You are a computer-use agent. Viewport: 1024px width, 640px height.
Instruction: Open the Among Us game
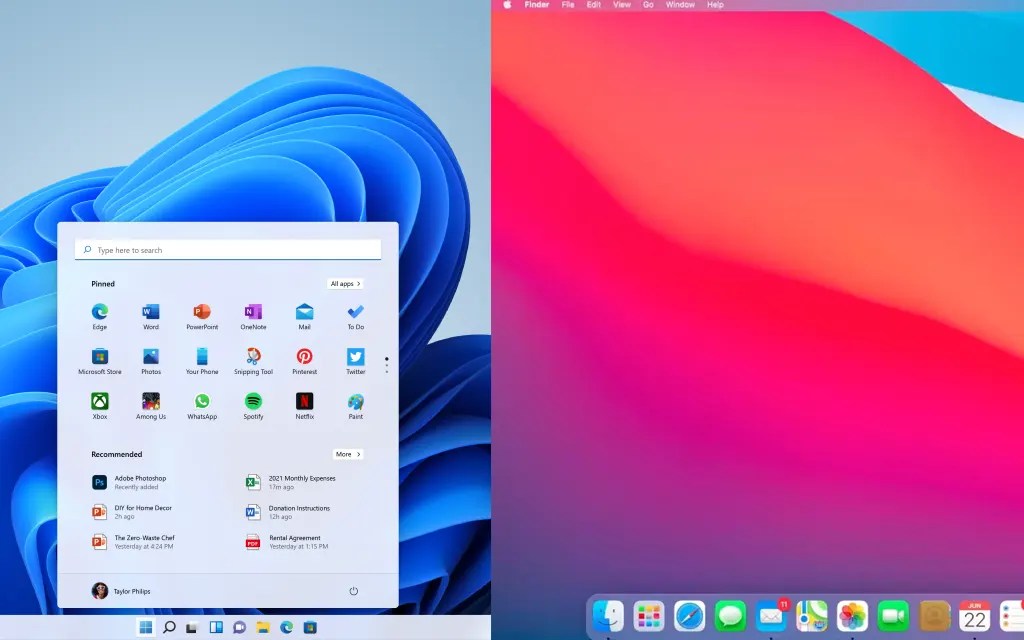point(151,406)
